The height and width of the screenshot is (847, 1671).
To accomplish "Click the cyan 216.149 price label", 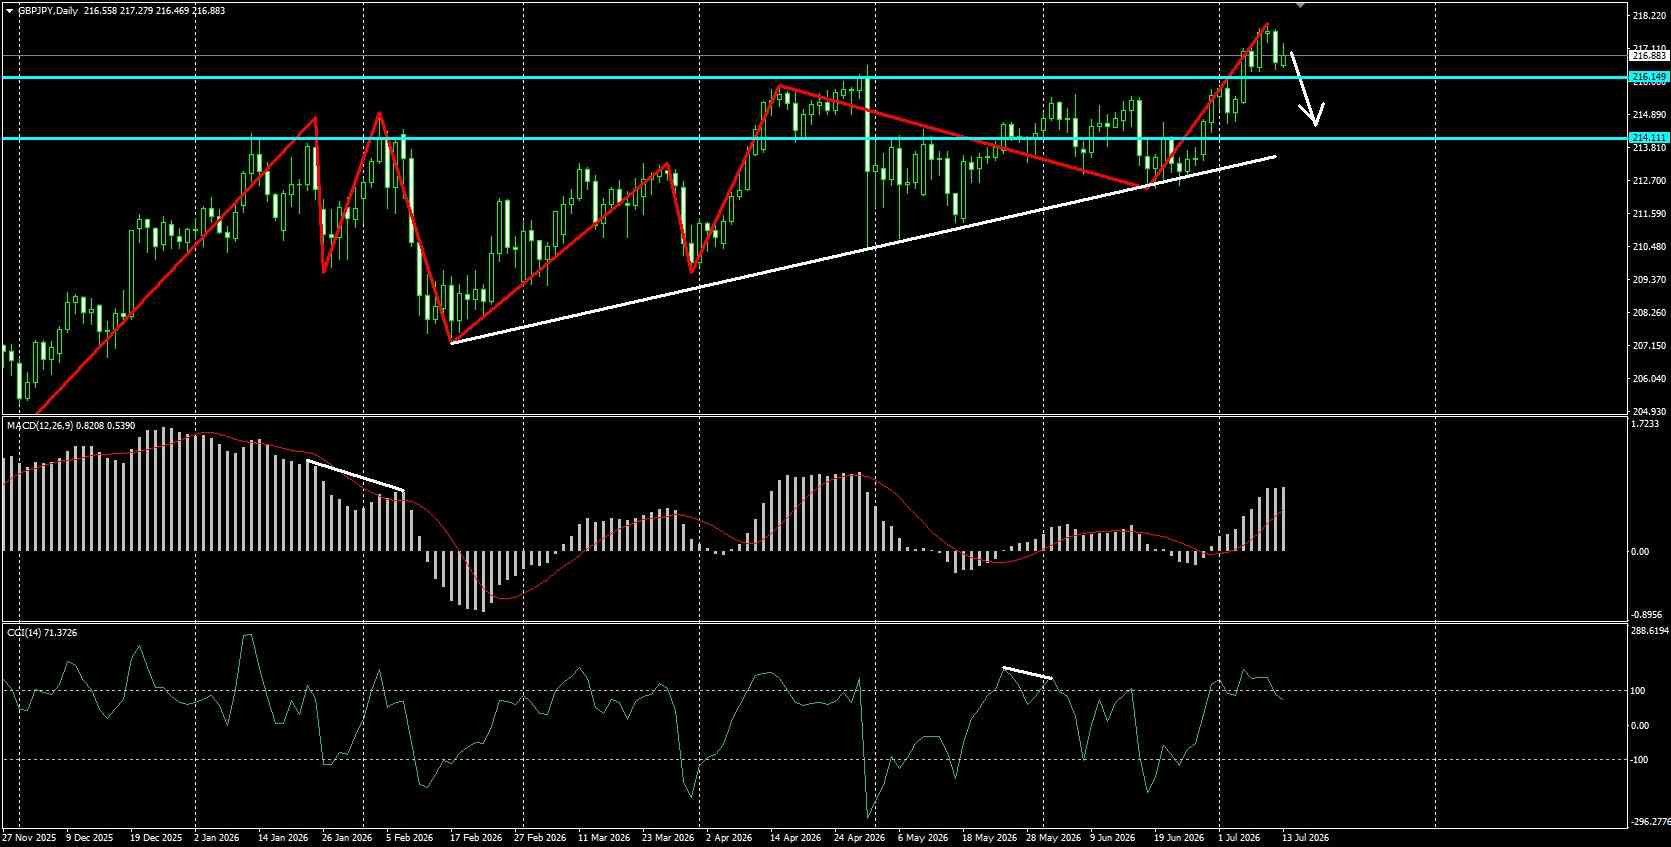I will [x=1649, y=77].
